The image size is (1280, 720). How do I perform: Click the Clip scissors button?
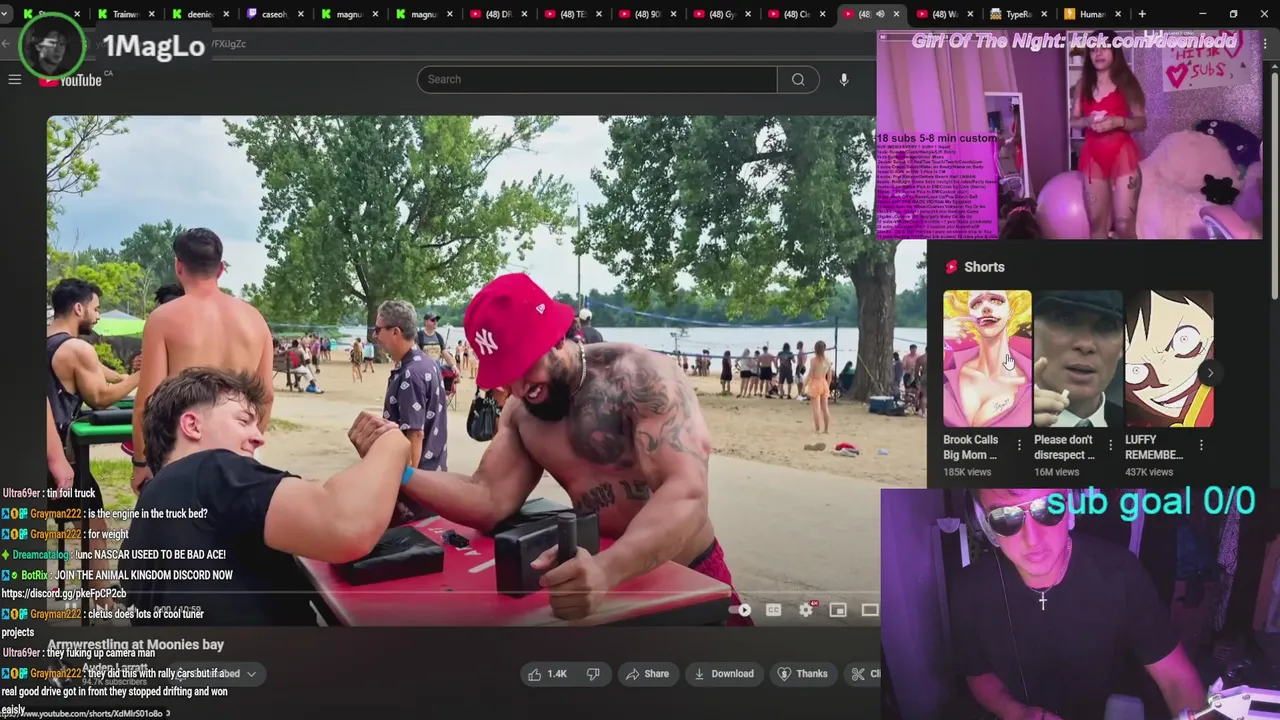pos(864,674)
